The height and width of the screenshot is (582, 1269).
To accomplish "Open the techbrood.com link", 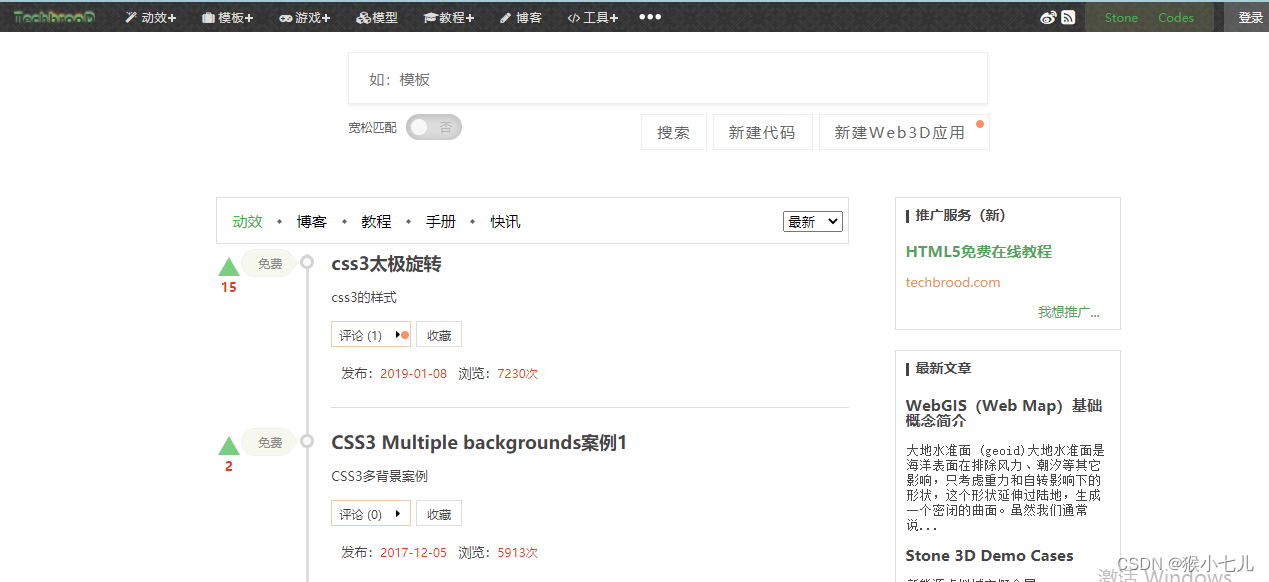I will coord(953,282).
